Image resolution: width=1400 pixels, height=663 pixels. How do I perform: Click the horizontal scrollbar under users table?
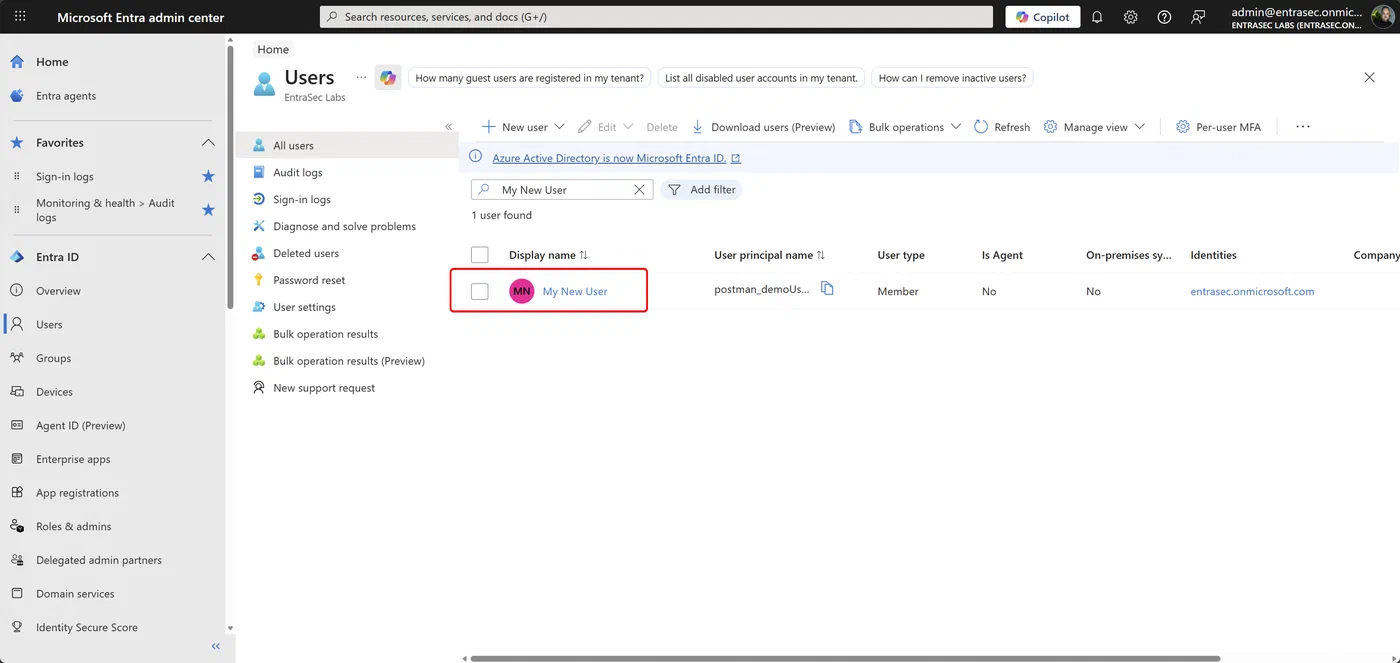[845, 658]
